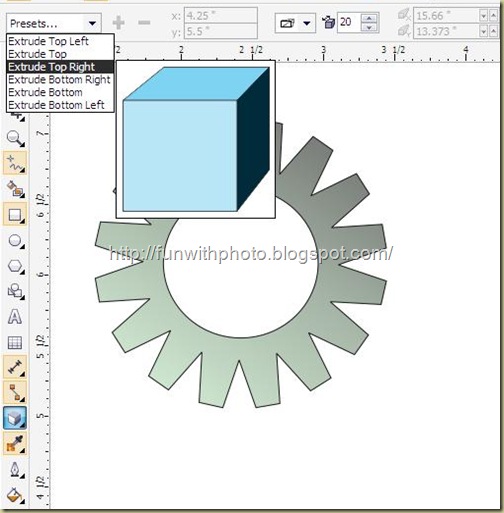Choose Extrude Top Left preset
Screen dimensions: 504x513
tap(60, 41)
